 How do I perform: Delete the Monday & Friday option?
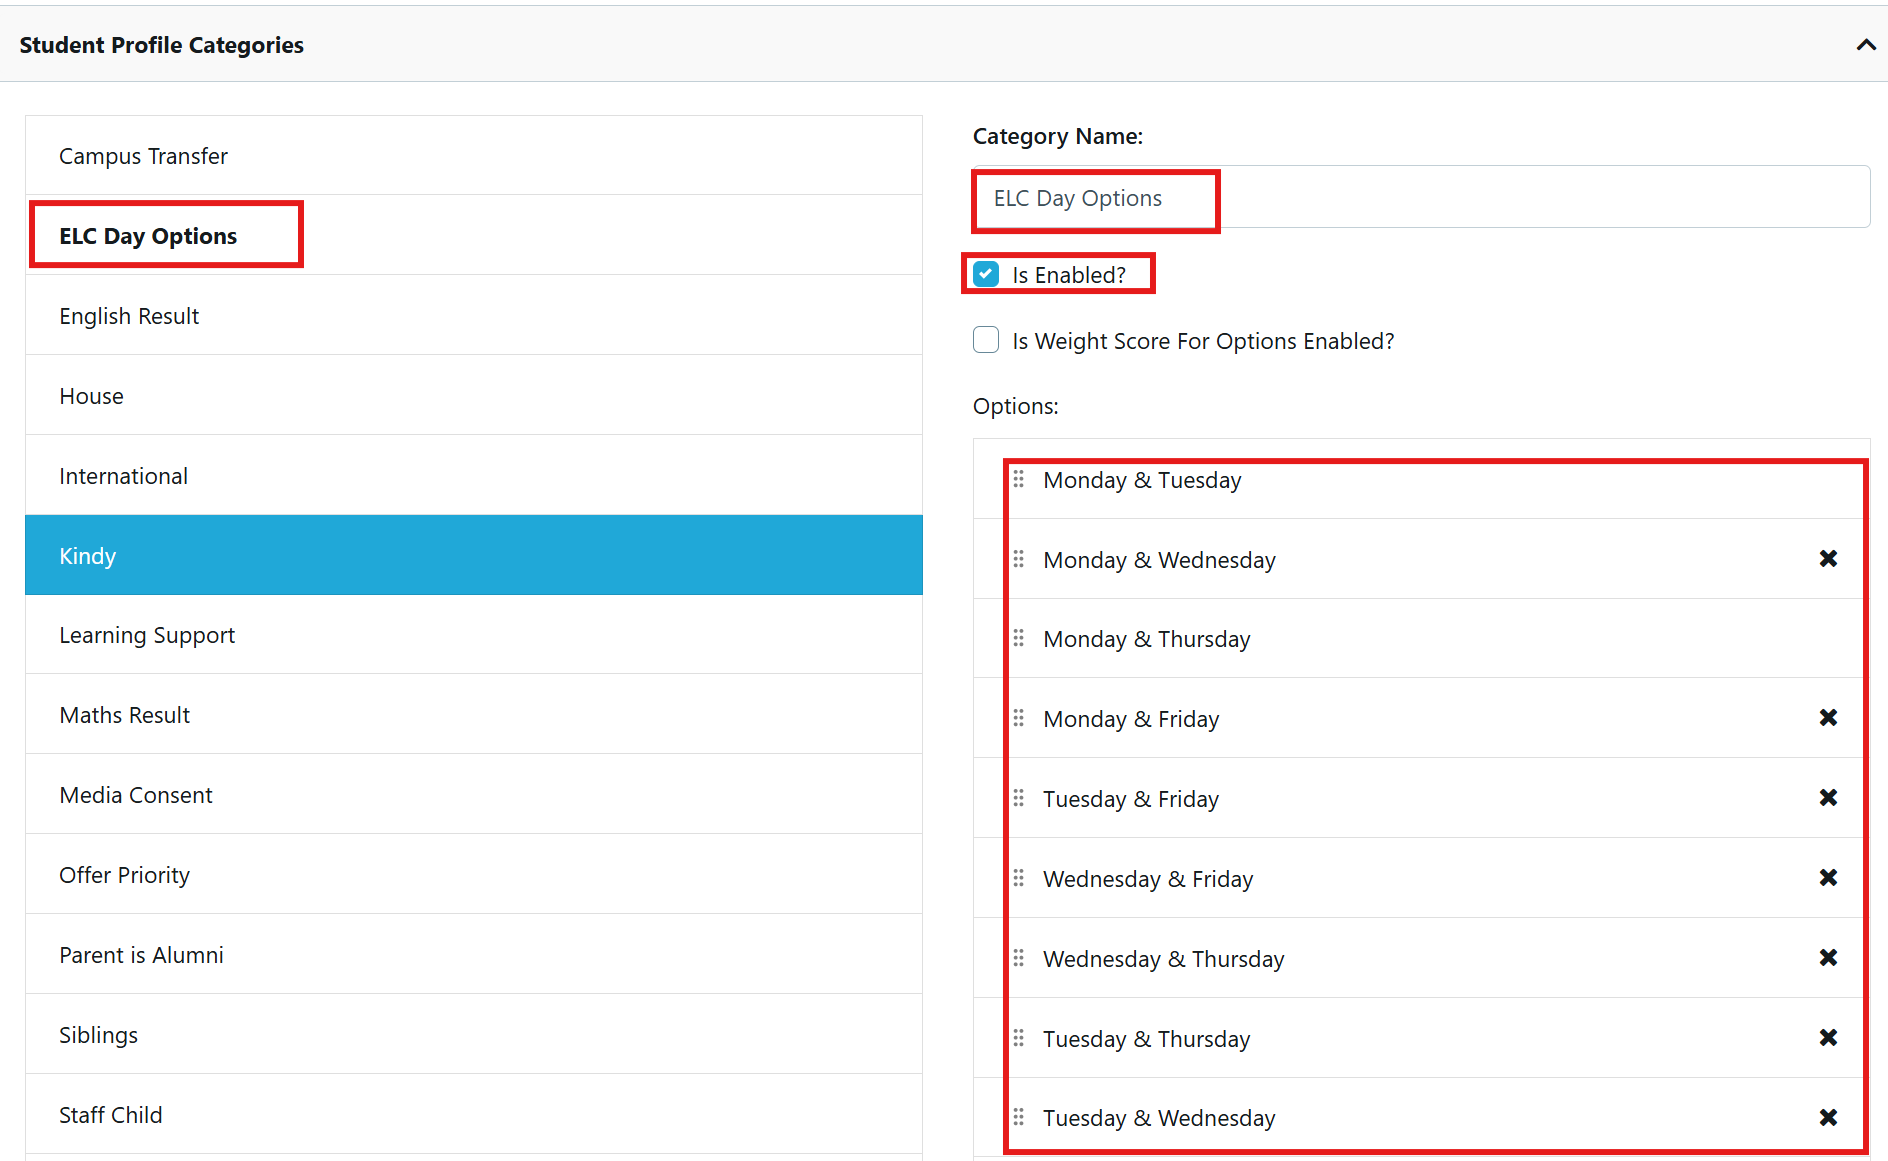coord(1828,718)
